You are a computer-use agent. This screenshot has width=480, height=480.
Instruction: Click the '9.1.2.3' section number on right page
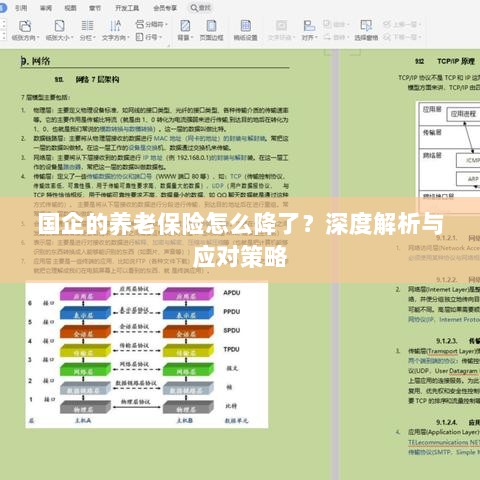446,341
